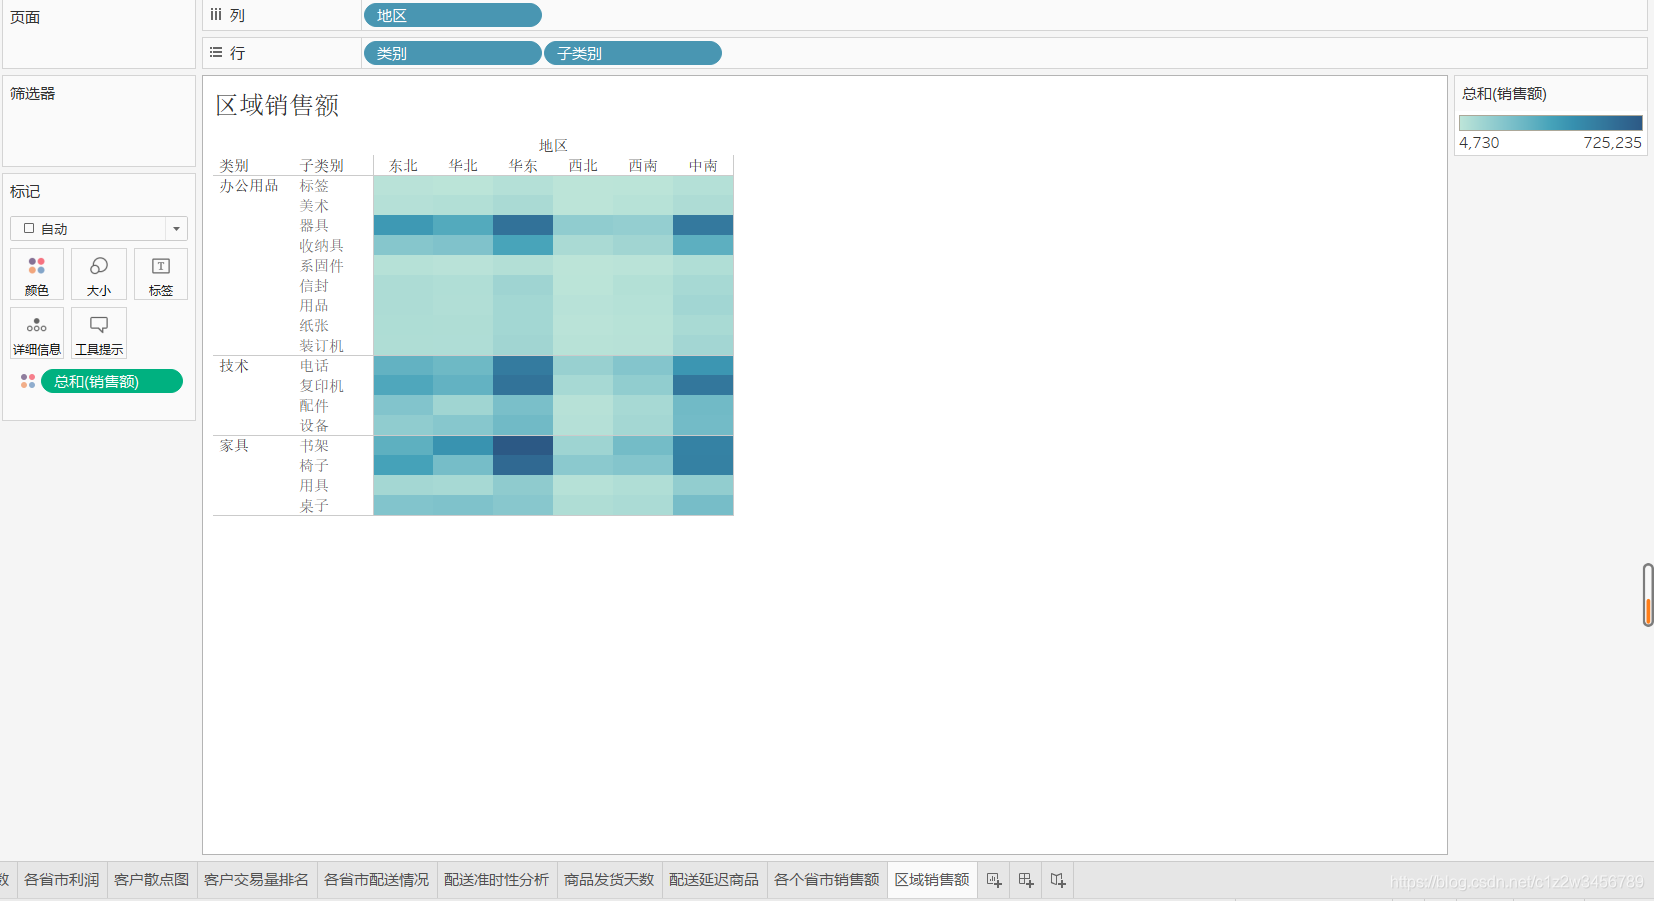
Task: Open the 大小 (Size) mark card
Action: coord(99,274)
